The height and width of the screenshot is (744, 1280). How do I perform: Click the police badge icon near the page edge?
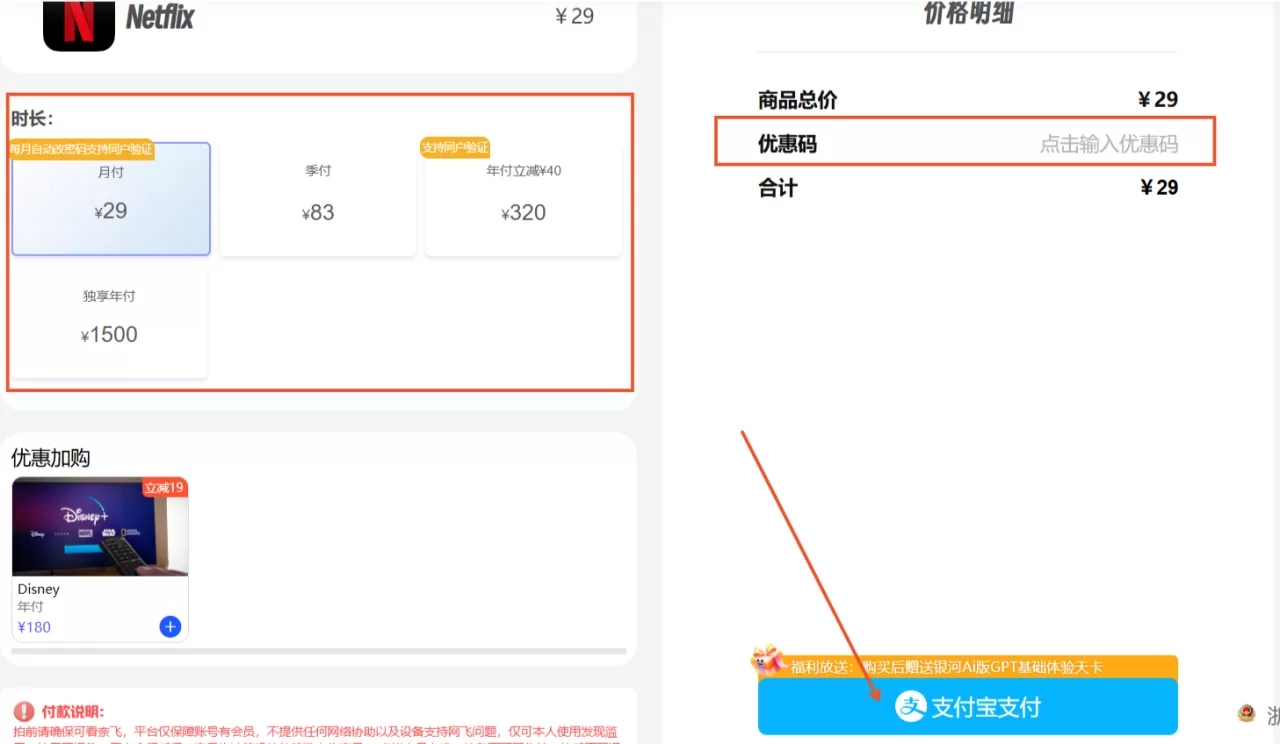(1246, 714)
